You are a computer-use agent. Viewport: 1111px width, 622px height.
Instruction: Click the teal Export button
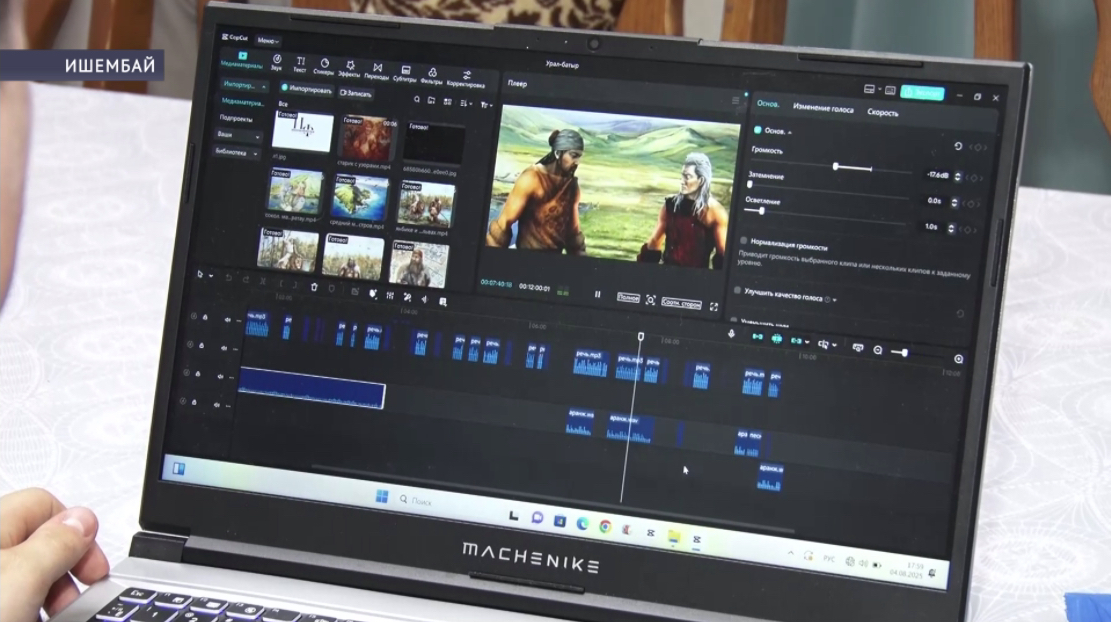coord(922,93)
